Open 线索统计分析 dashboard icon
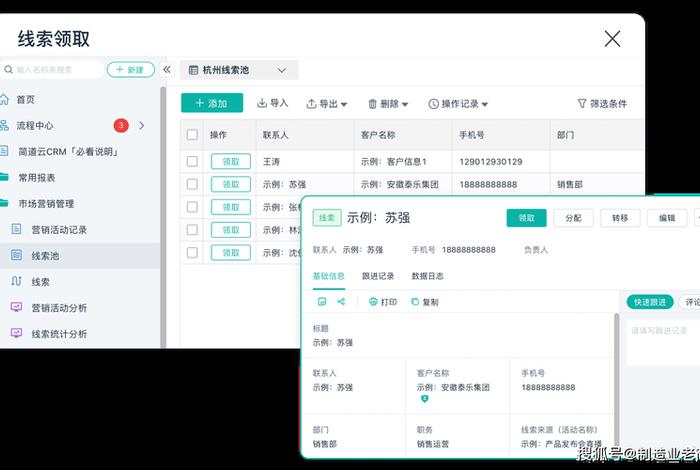Screen dimensions: 700x470 [x=17, y=333]
